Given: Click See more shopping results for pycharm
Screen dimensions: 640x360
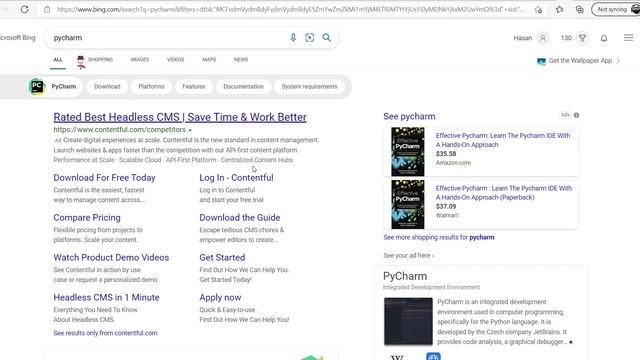Looking at the screenshot, I should pos(439,237).
